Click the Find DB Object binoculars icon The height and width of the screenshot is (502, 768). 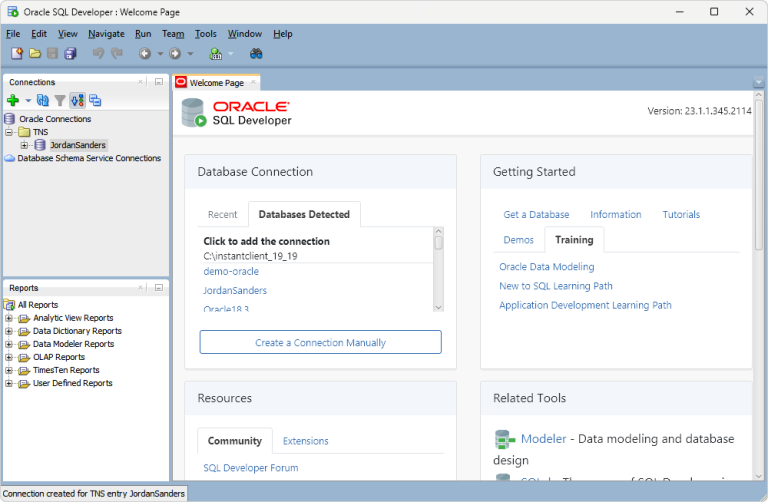pyautogui.click(x=256, y=53)
